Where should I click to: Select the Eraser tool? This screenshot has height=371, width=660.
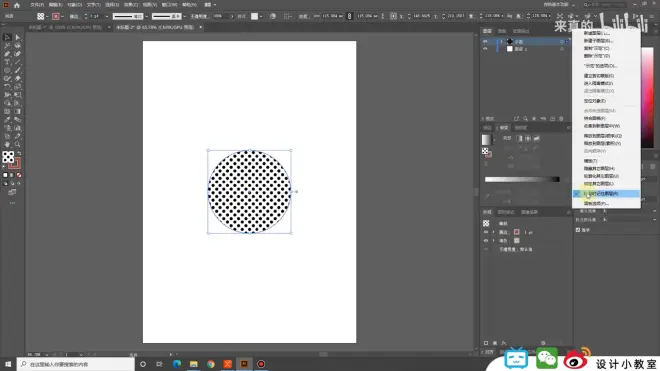pos(17,78)
